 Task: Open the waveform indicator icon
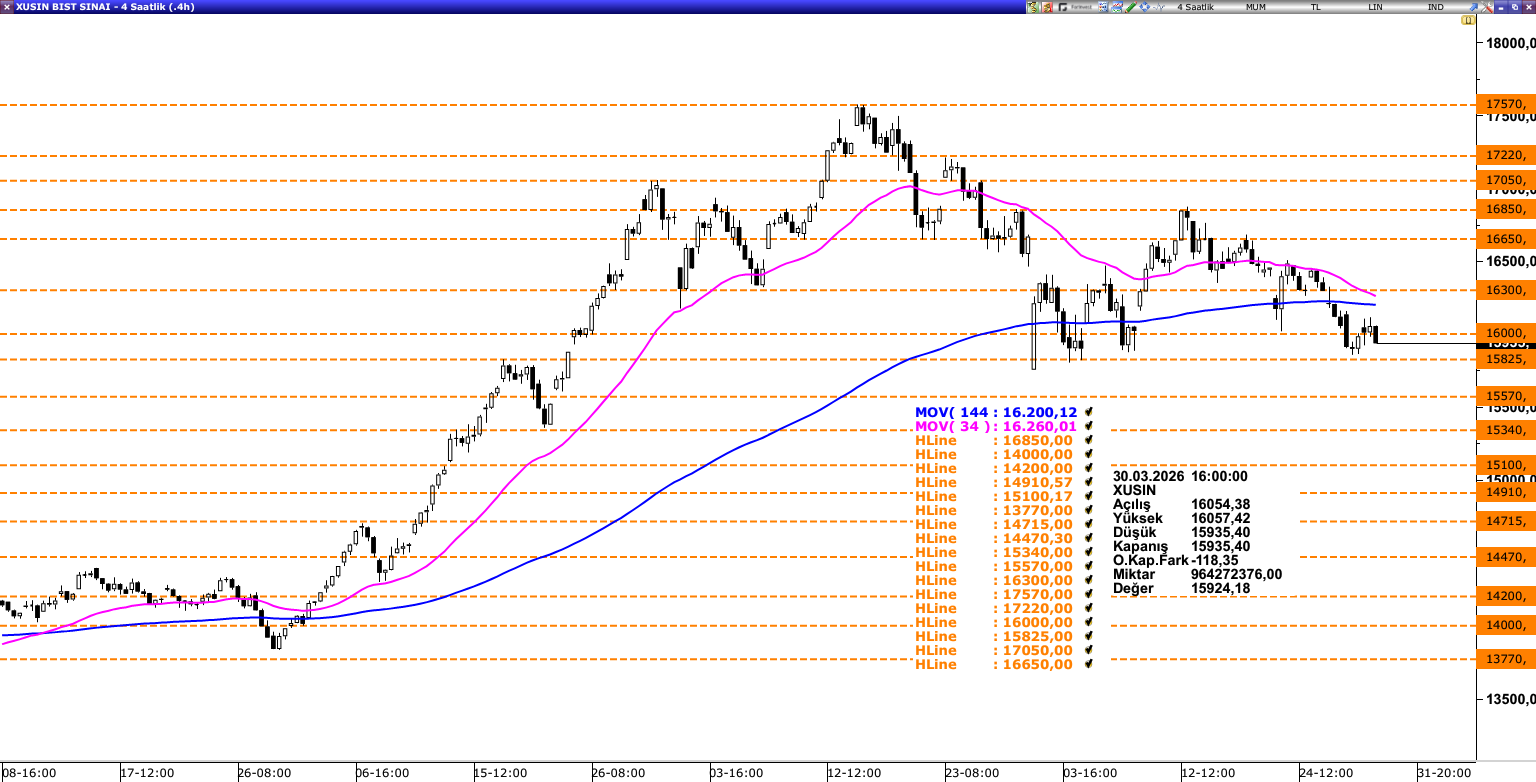(x=1158, y=7)
